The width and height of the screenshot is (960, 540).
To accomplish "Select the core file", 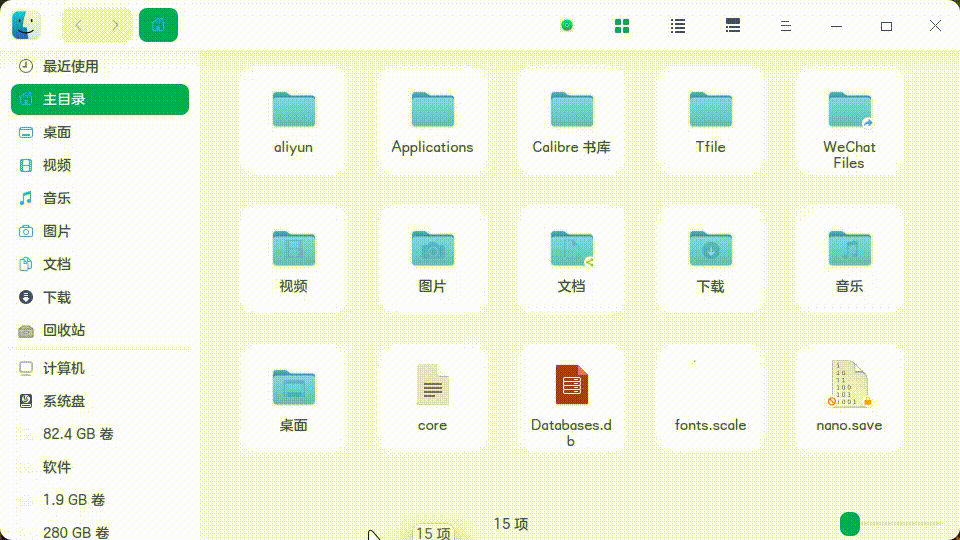I will [432, 400].
